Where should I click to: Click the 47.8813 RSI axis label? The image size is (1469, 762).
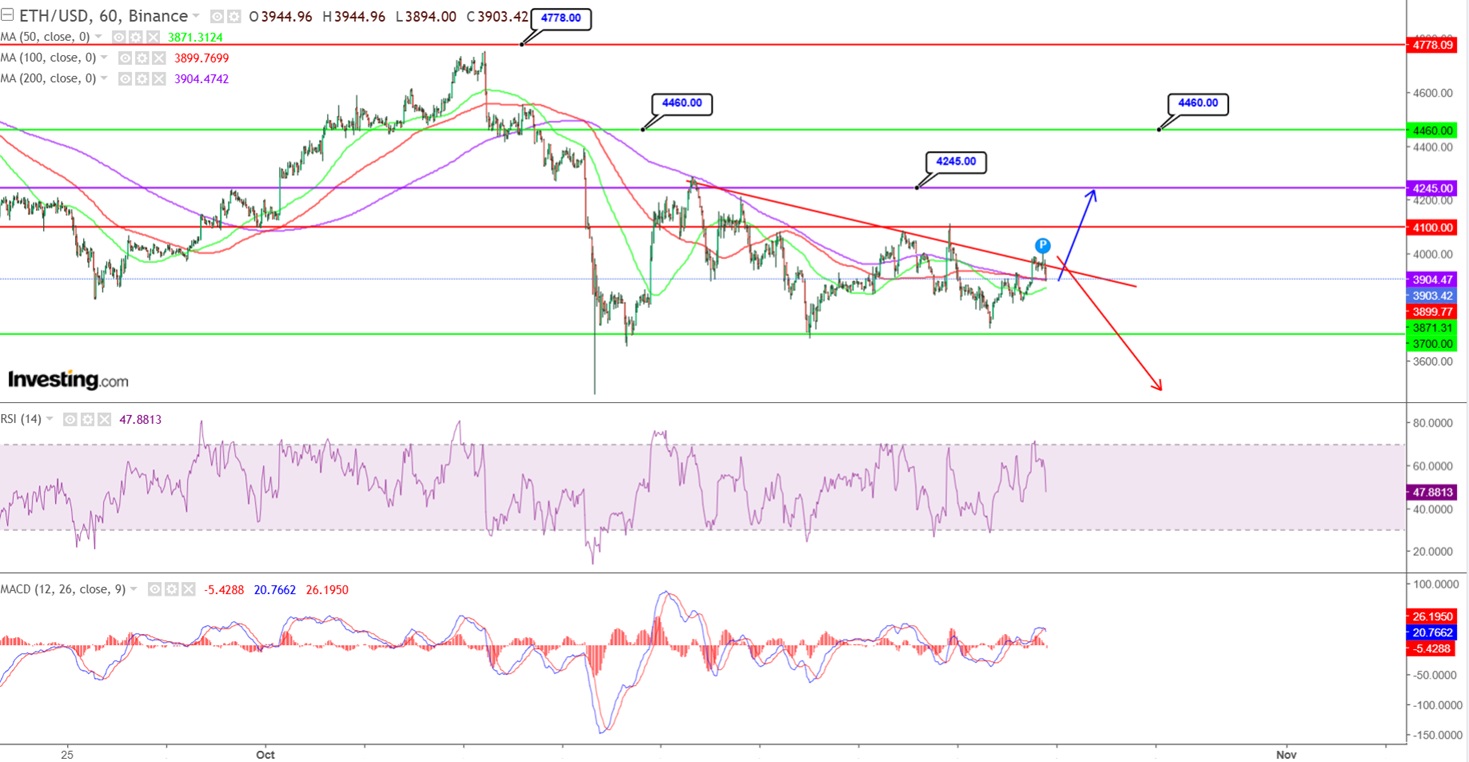(x=1432, y=492)
